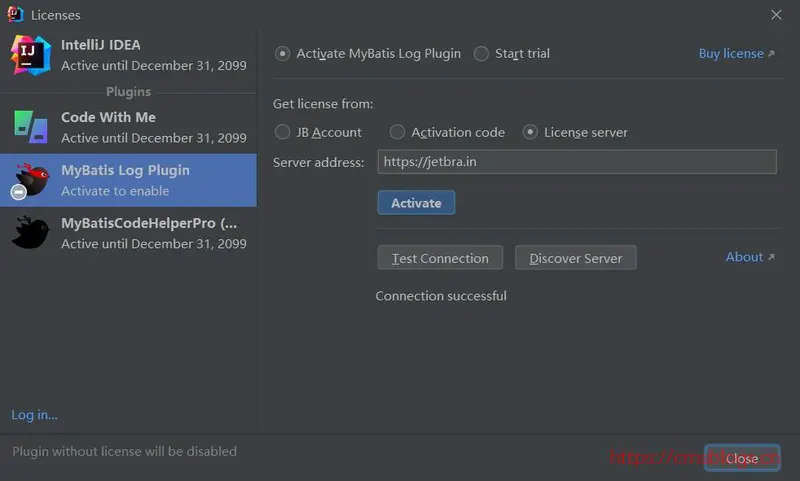Click the arrow icon beside Buy license

click(771, 54)
